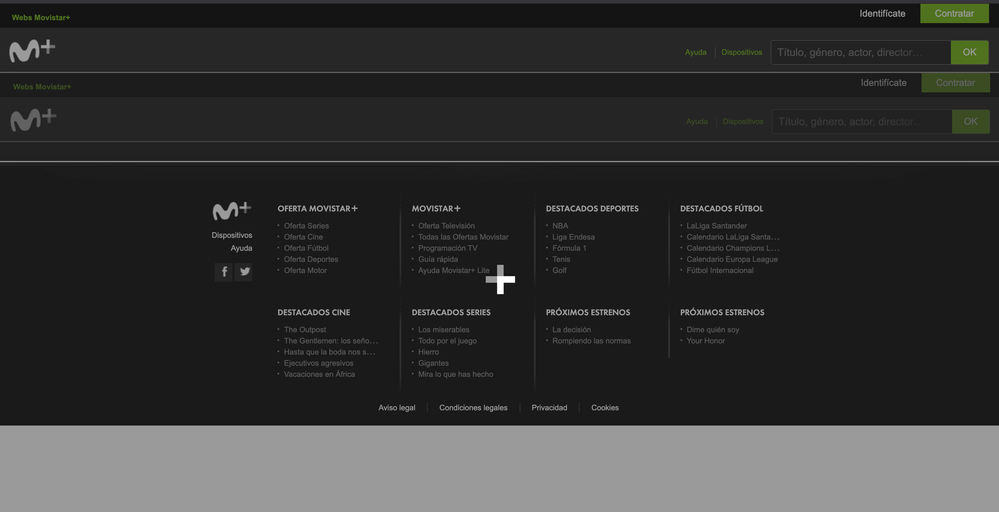Open the Oferta Series footer link
This screenshot has height=512, width=999.
306,226
